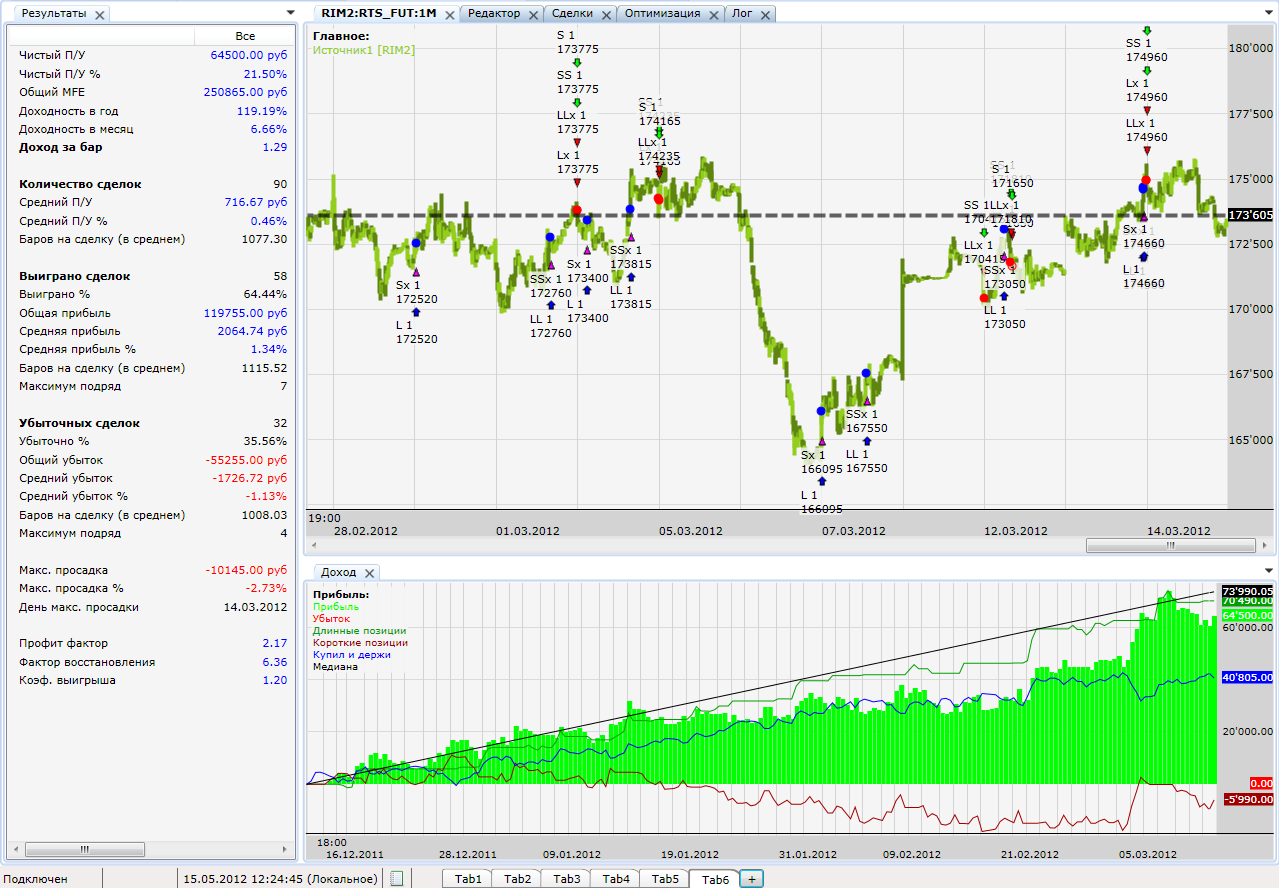The width and height of the screenshot is (1279, 888).
Task: Click the L 1 166095 entry arrow marker
Action: (x=822, y=481)
